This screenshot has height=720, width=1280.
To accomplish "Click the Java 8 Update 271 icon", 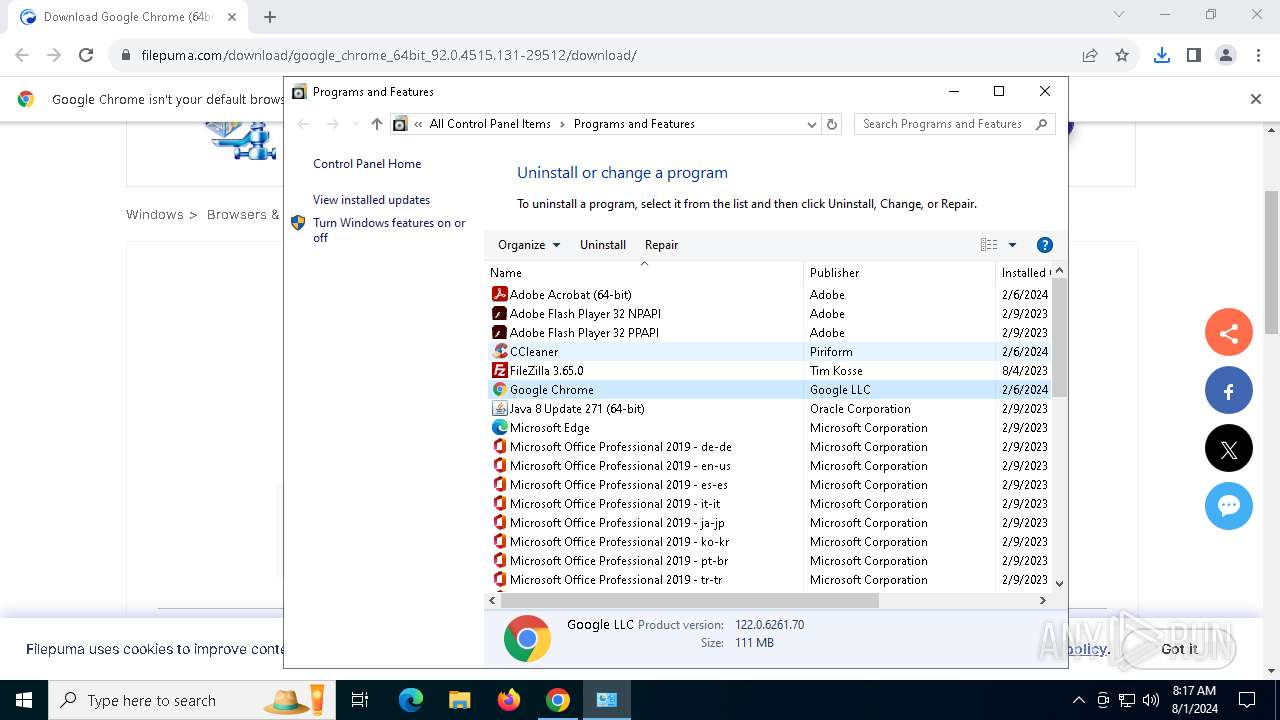I will point(500,408).
